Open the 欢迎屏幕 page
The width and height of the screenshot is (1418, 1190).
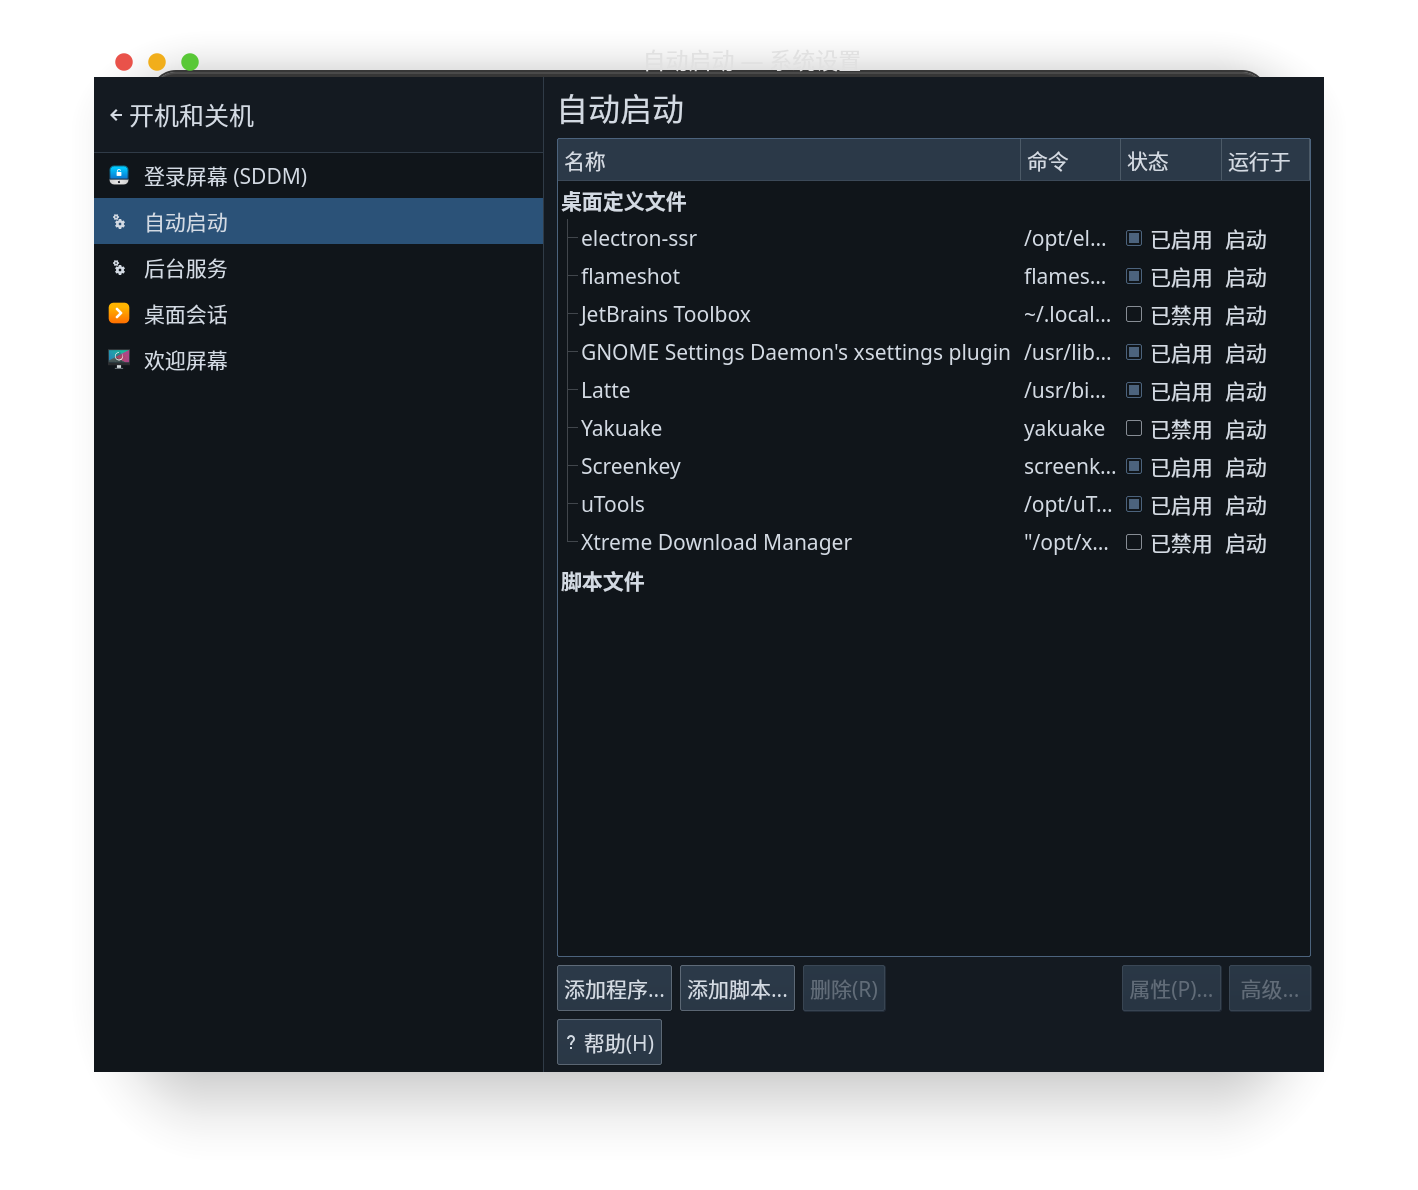(x=318, y=360)
